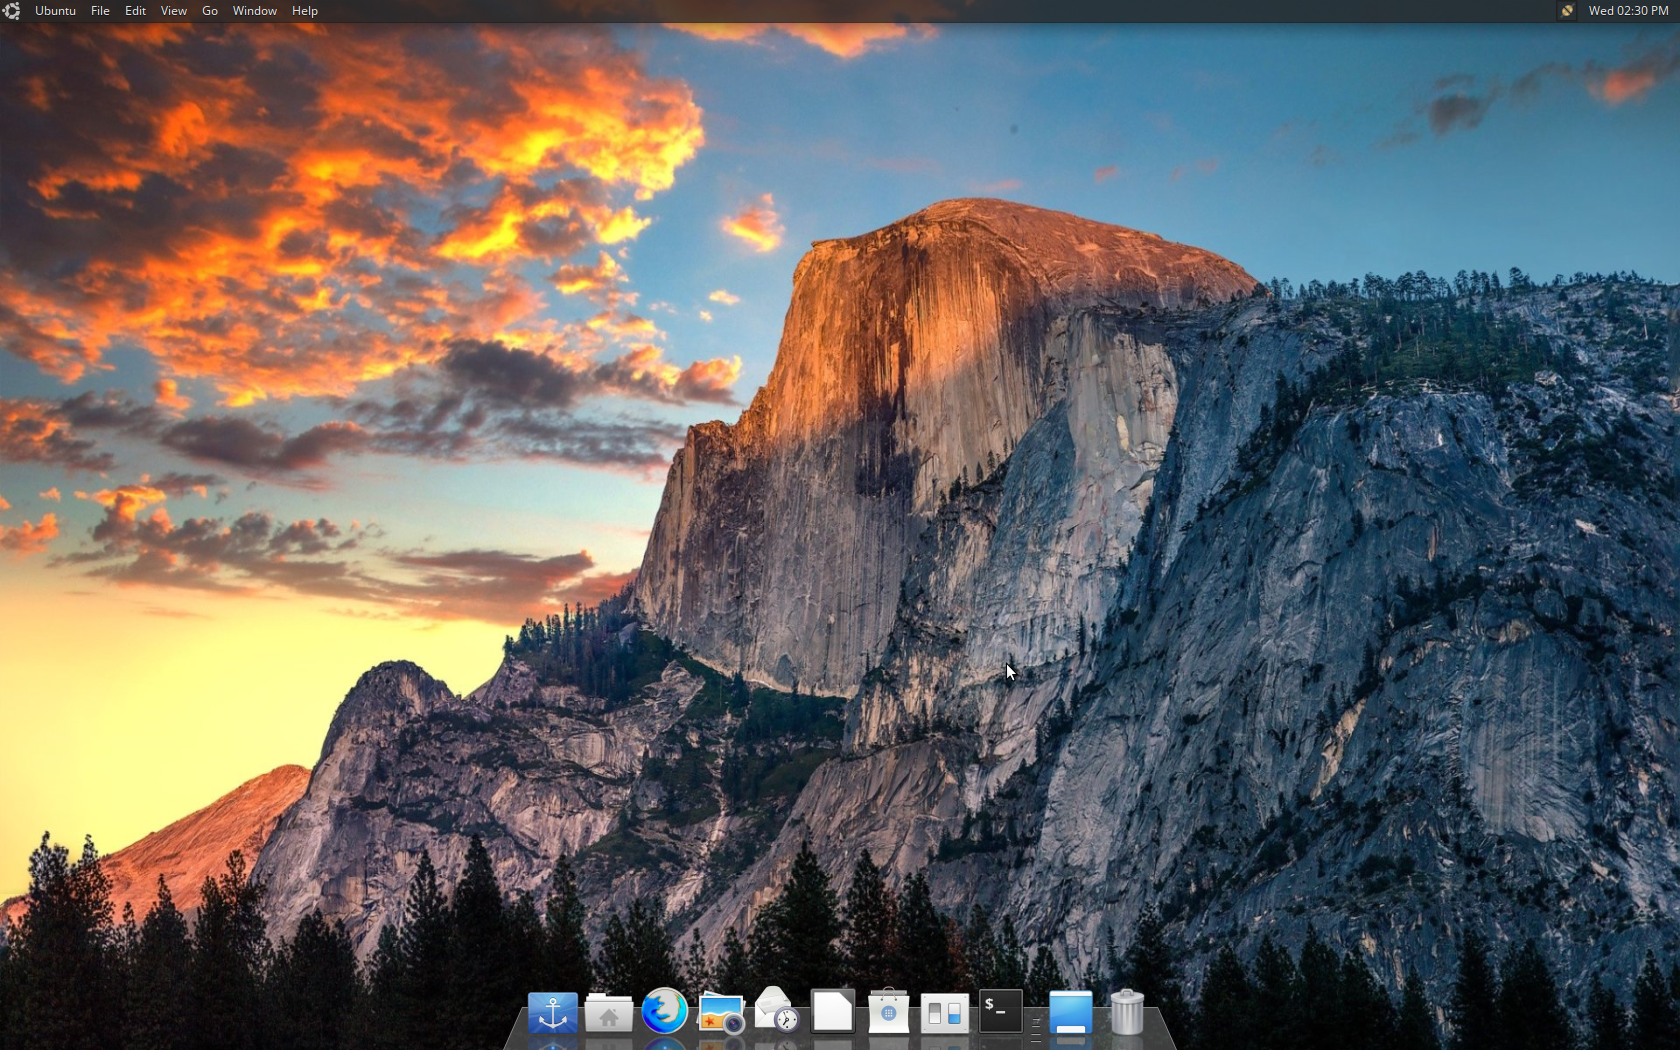Open the Home folder from the dock
This screenshot has width=1680, height=1050.
(608, 1013)
